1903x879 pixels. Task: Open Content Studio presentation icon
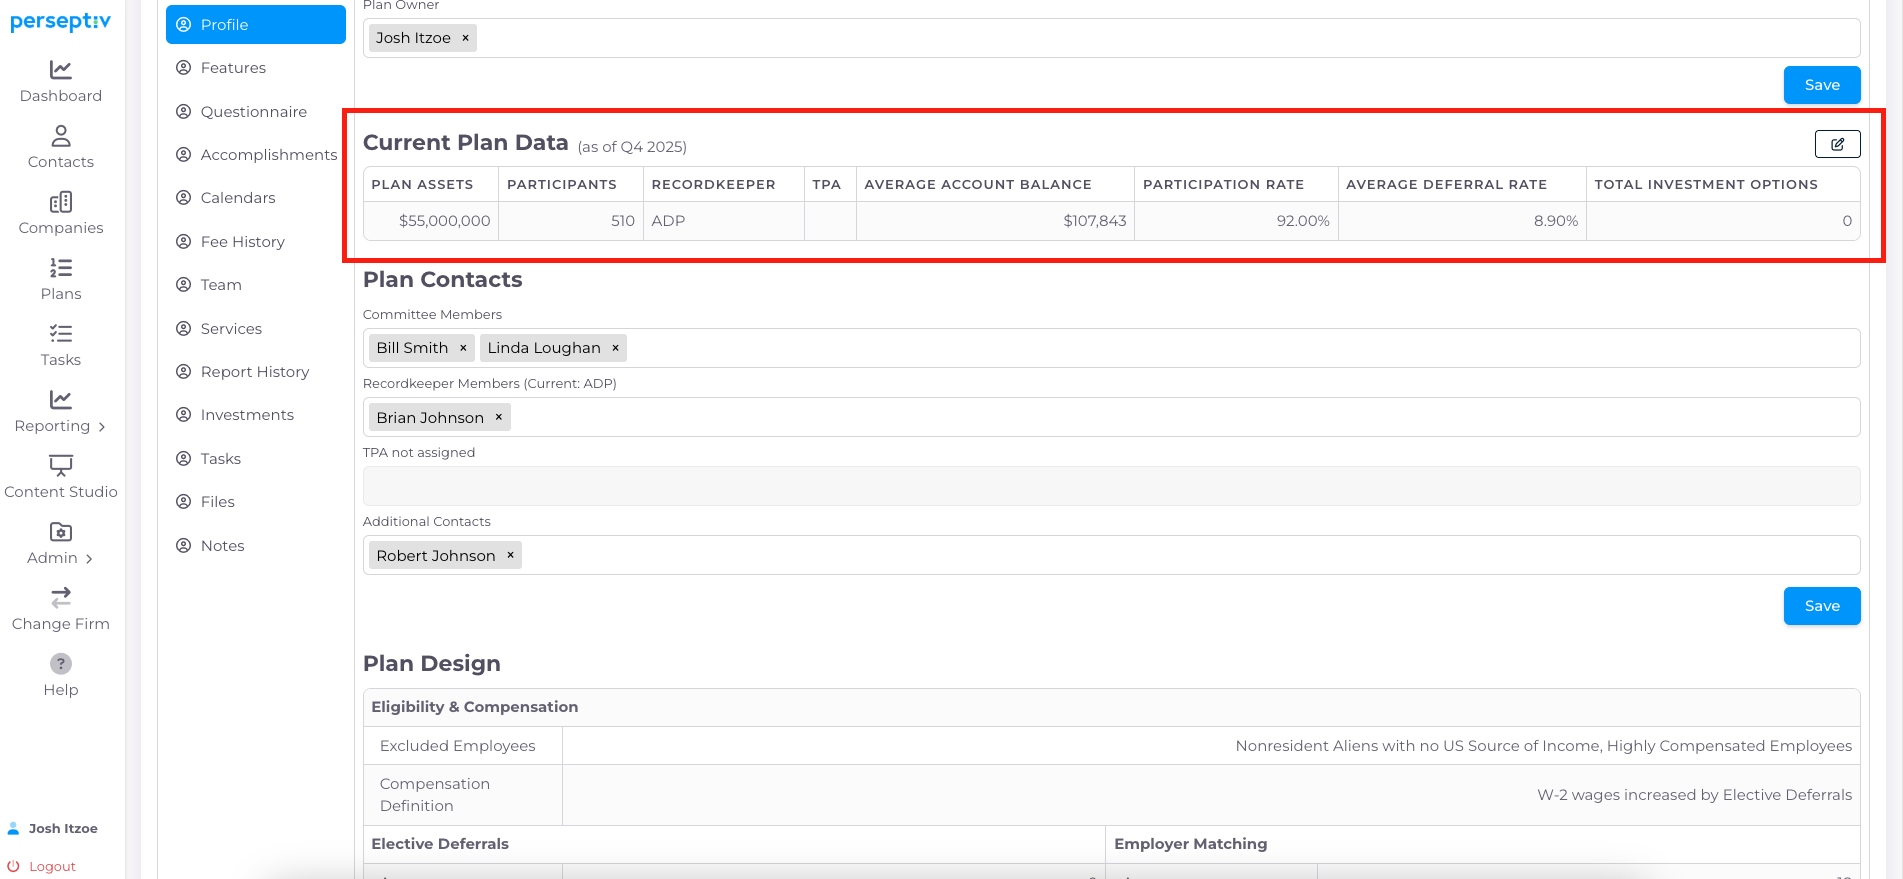[61, 466]
